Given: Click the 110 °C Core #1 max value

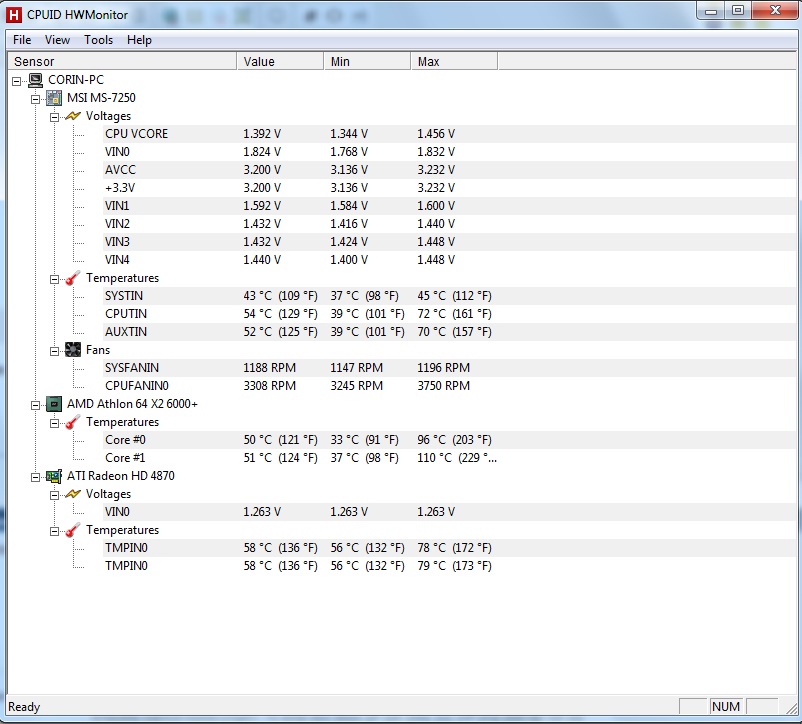Looking at the screenshot, I should [x=457, y=458].
